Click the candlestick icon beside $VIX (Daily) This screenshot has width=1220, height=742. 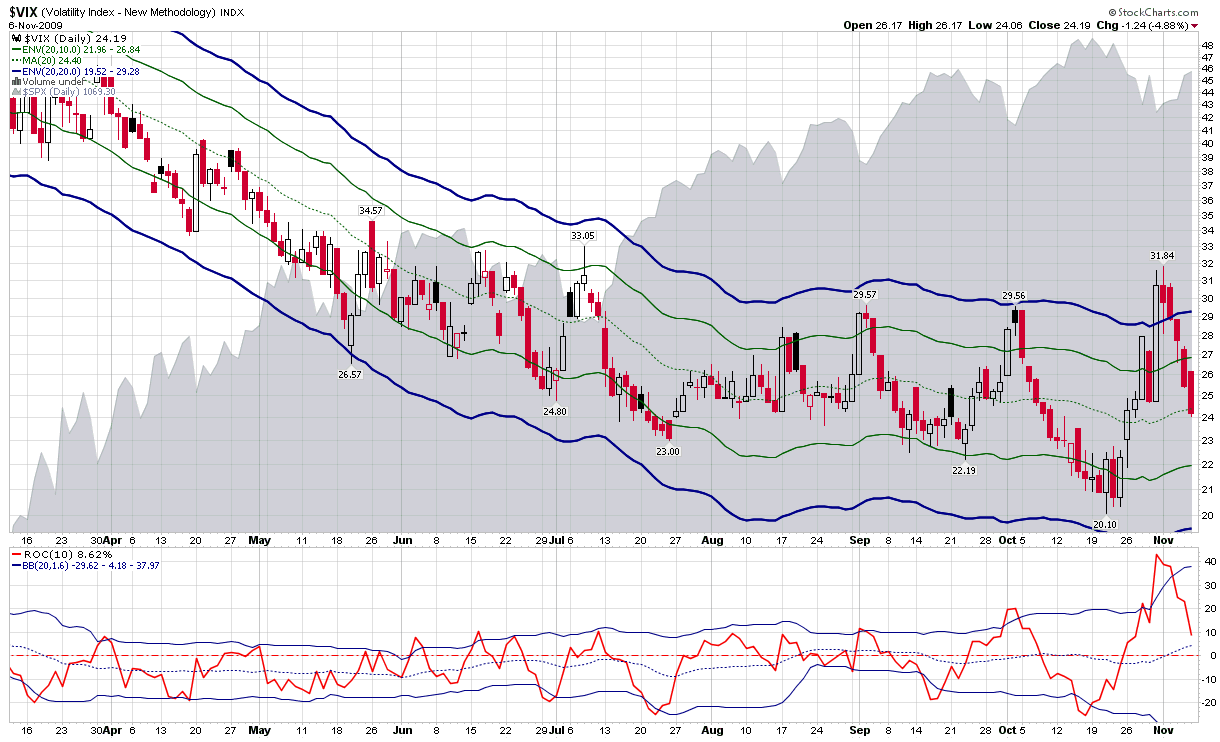(14, 37)
